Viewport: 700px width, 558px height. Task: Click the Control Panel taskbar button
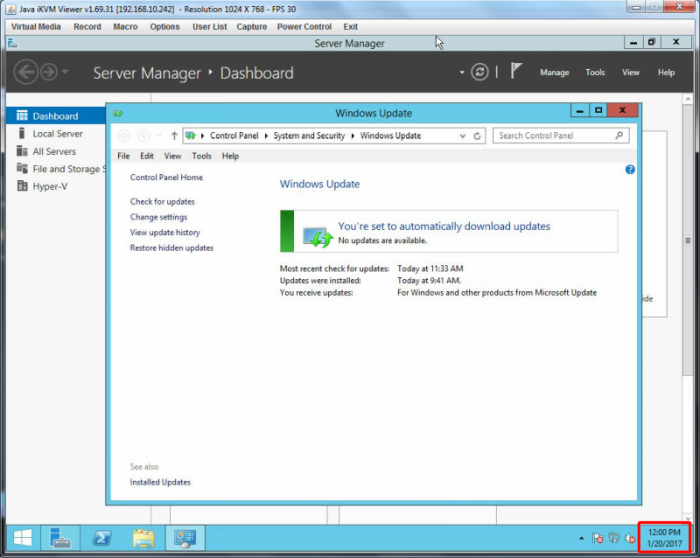[185, 538]
